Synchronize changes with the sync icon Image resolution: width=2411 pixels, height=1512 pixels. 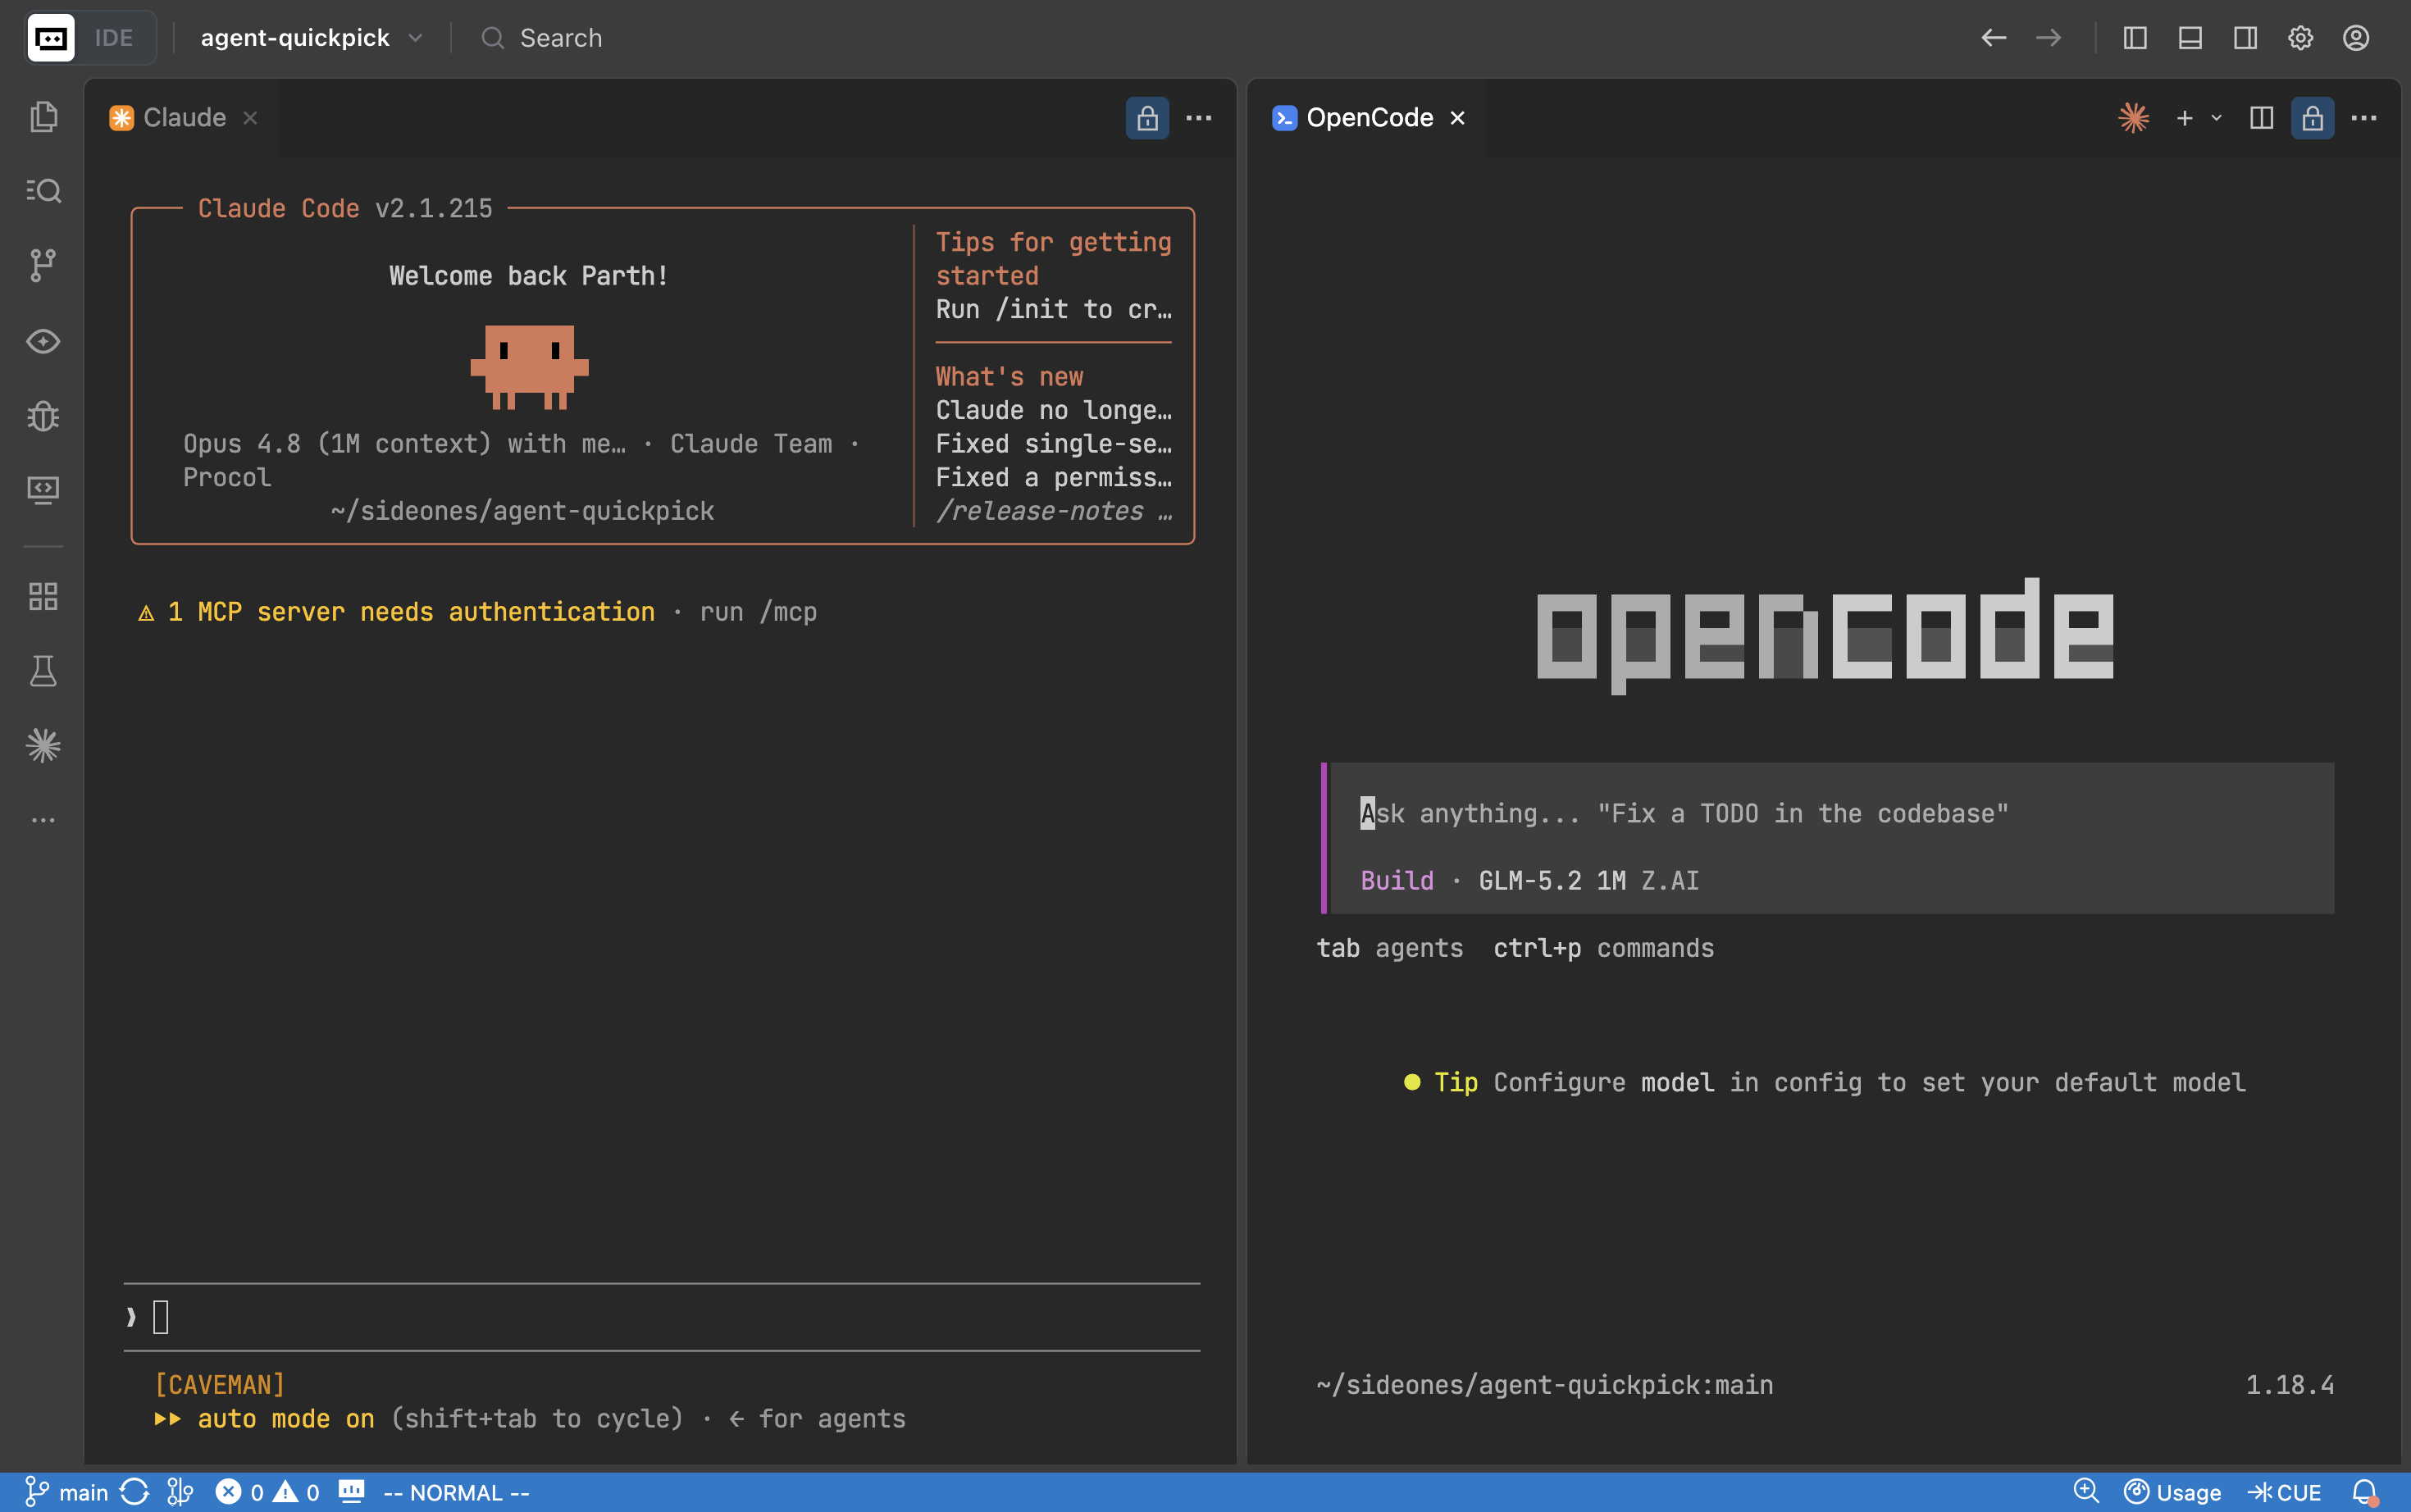(134, 1492)
